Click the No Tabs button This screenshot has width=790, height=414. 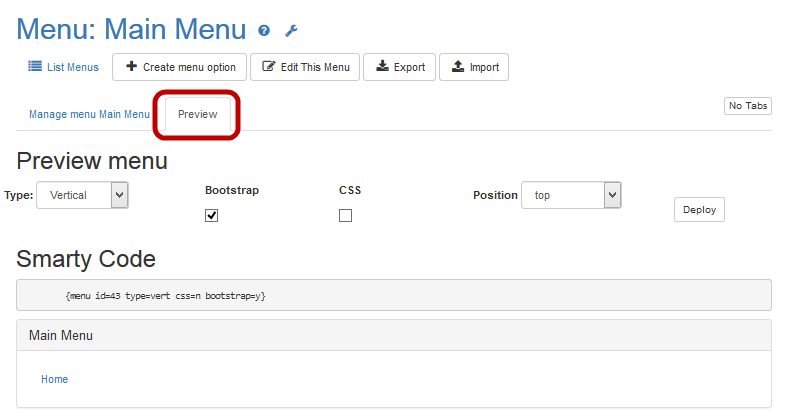click(x=747, y=106)
